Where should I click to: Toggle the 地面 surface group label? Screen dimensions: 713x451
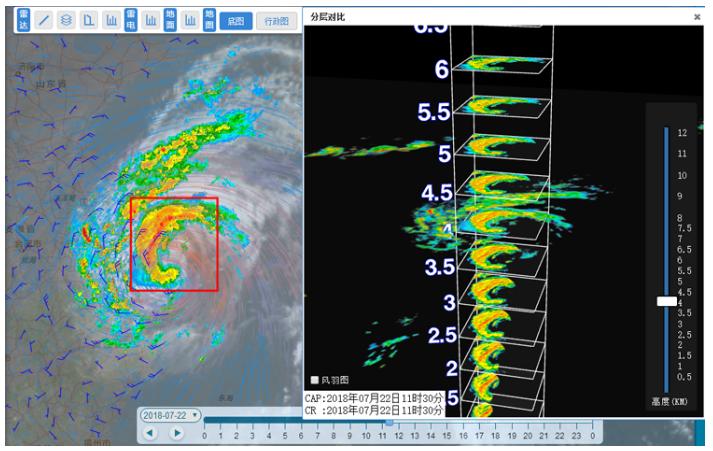point(170,20)
